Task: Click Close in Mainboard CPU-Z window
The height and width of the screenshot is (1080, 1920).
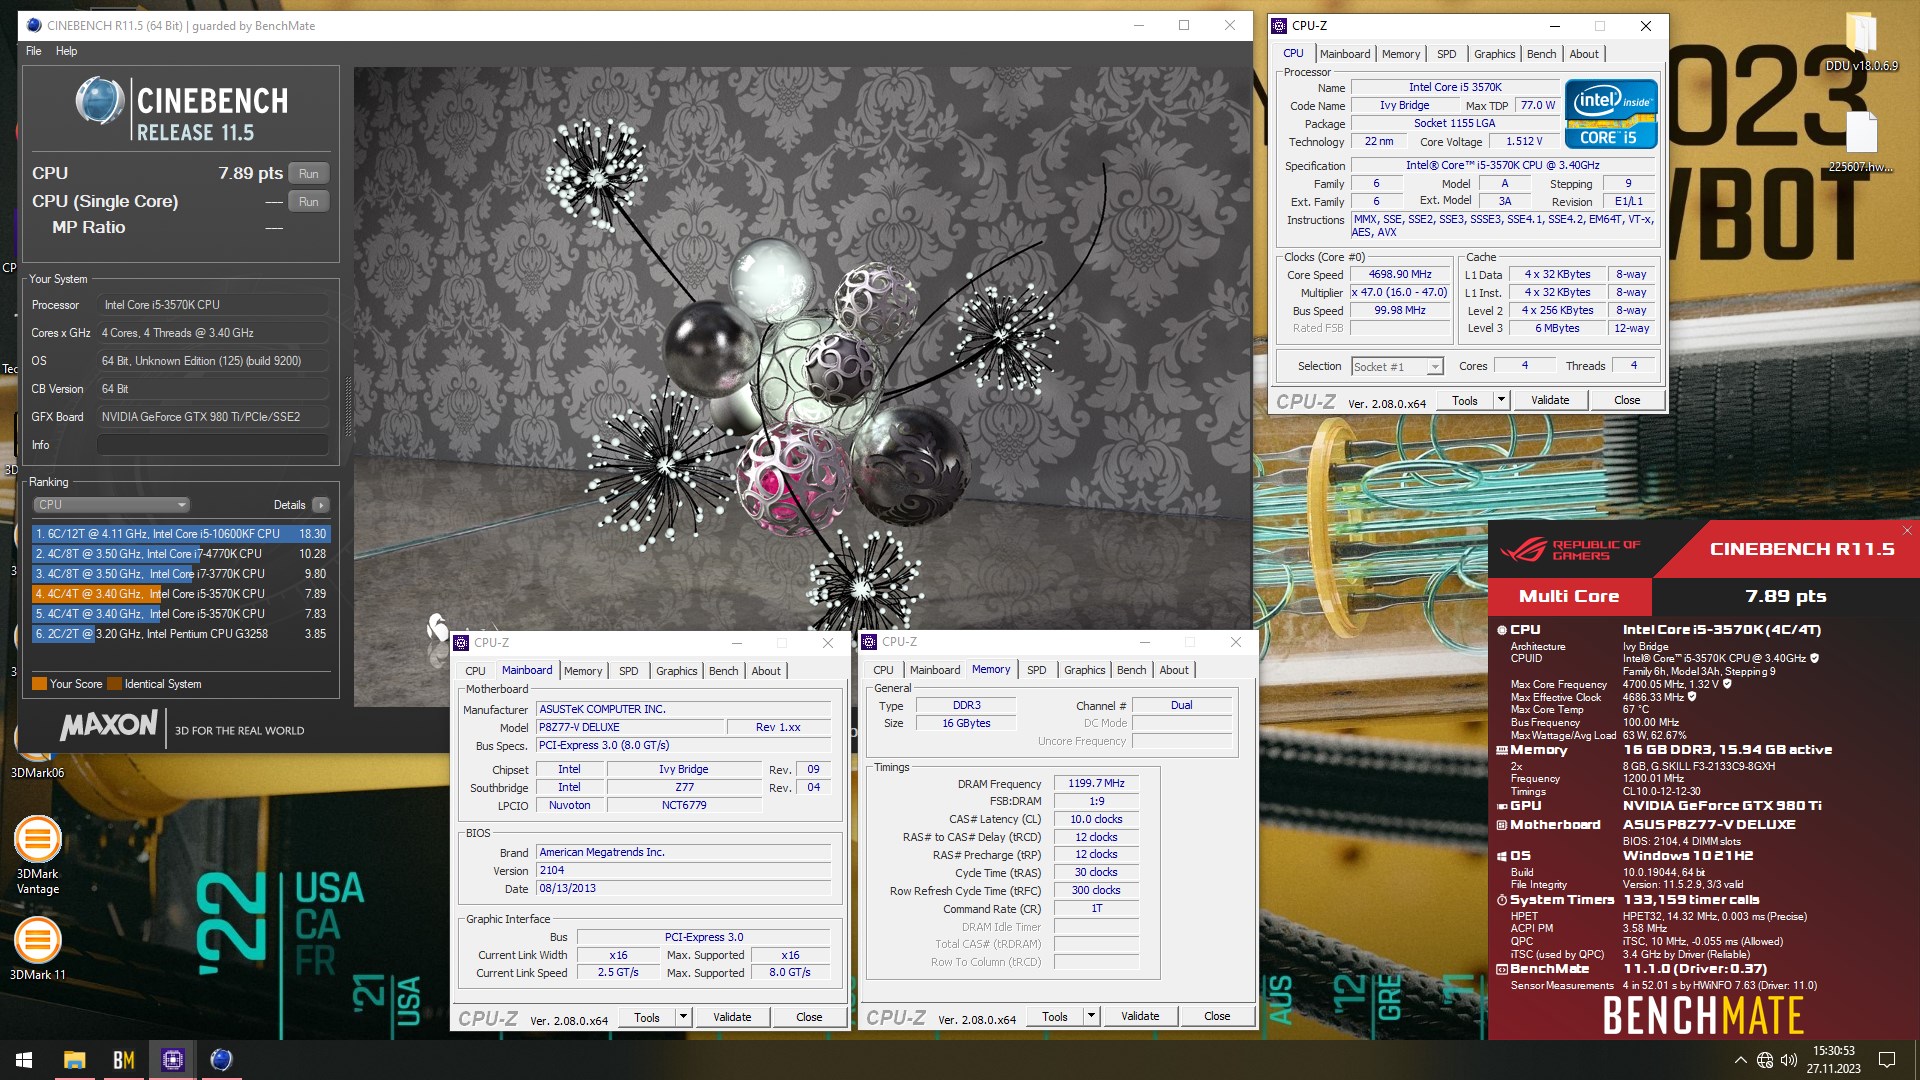Action: (809, 1018)
